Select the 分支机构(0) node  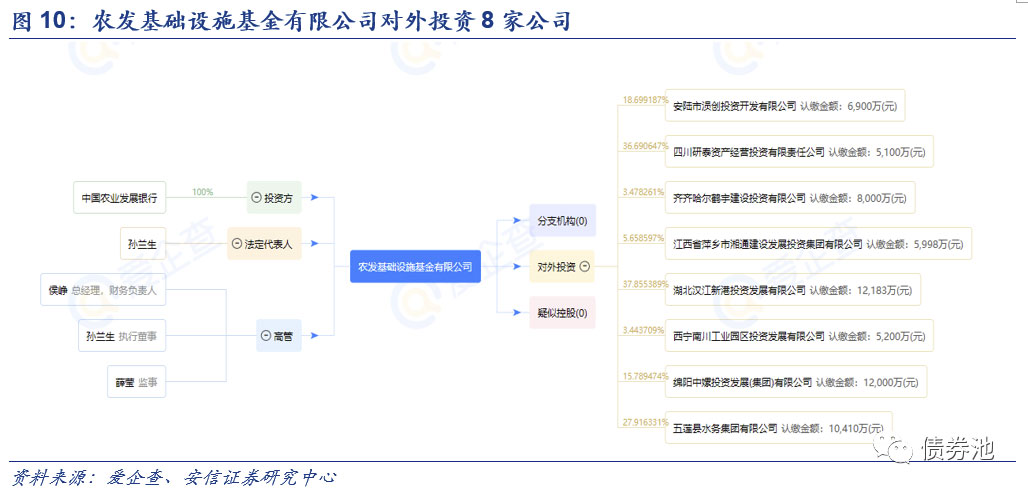coord(563,220)
